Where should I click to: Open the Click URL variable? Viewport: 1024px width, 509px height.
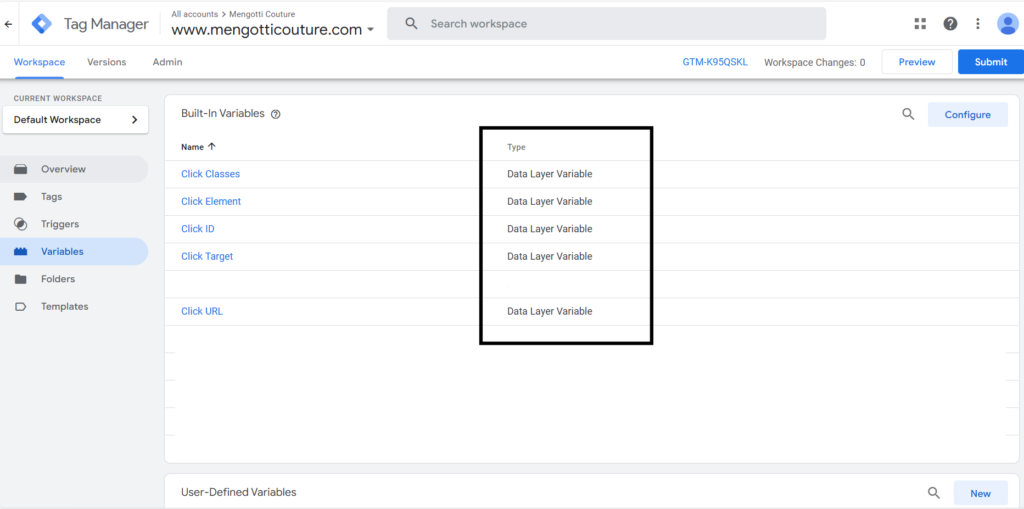click(202, 312)
